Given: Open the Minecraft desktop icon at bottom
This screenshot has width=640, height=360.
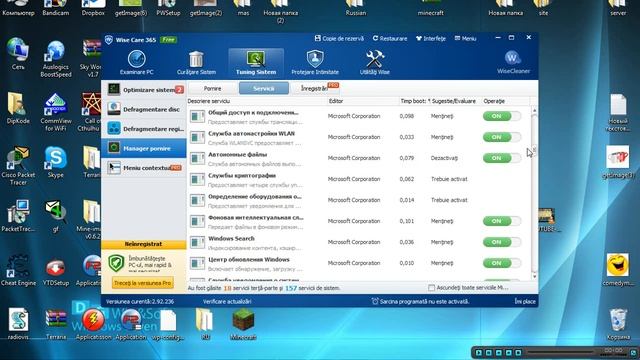Looking at the screenshot, I should 243,324.
